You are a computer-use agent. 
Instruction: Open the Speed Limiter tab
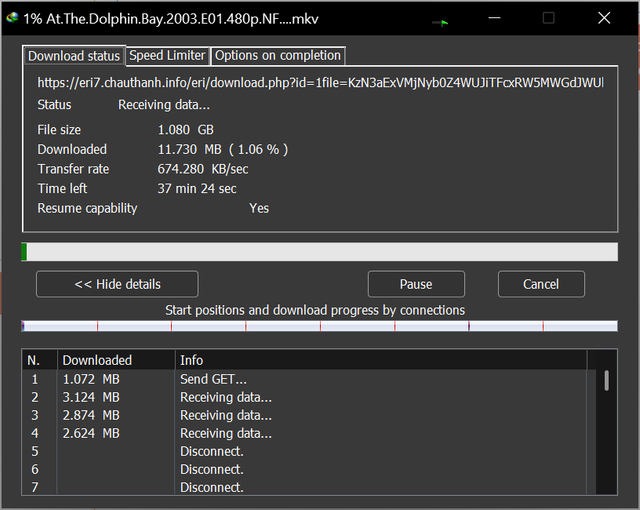[x=167, y=55]
